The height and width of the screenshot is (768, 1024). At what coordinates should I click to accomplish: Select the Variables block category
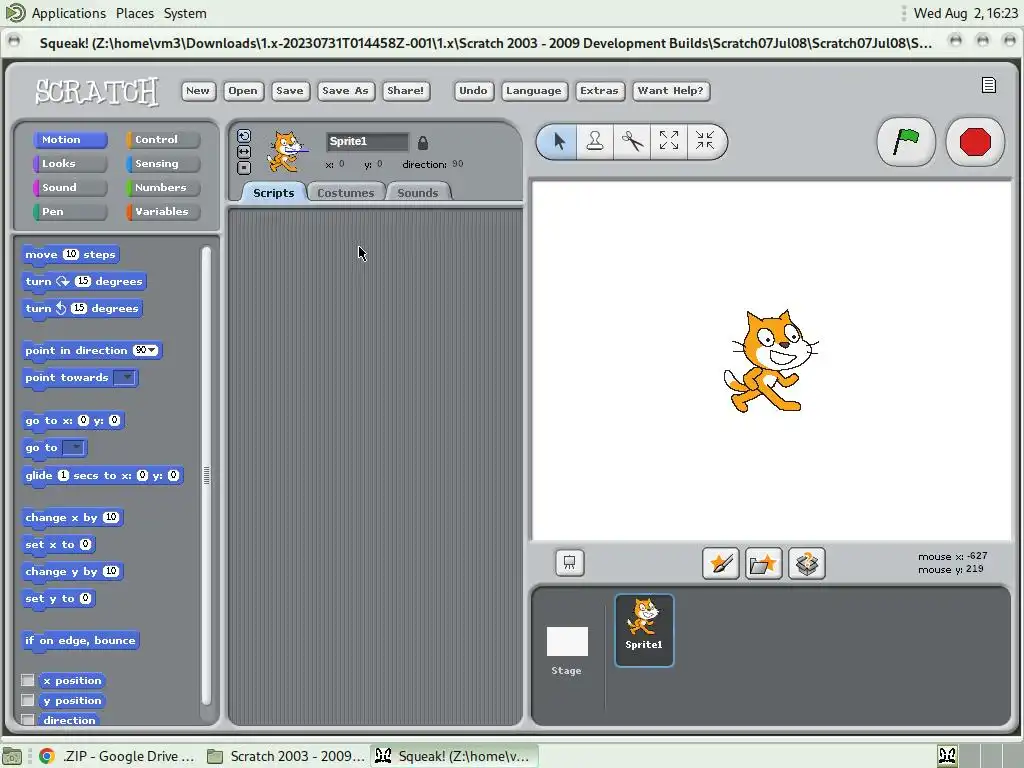[x=163, y=212]
